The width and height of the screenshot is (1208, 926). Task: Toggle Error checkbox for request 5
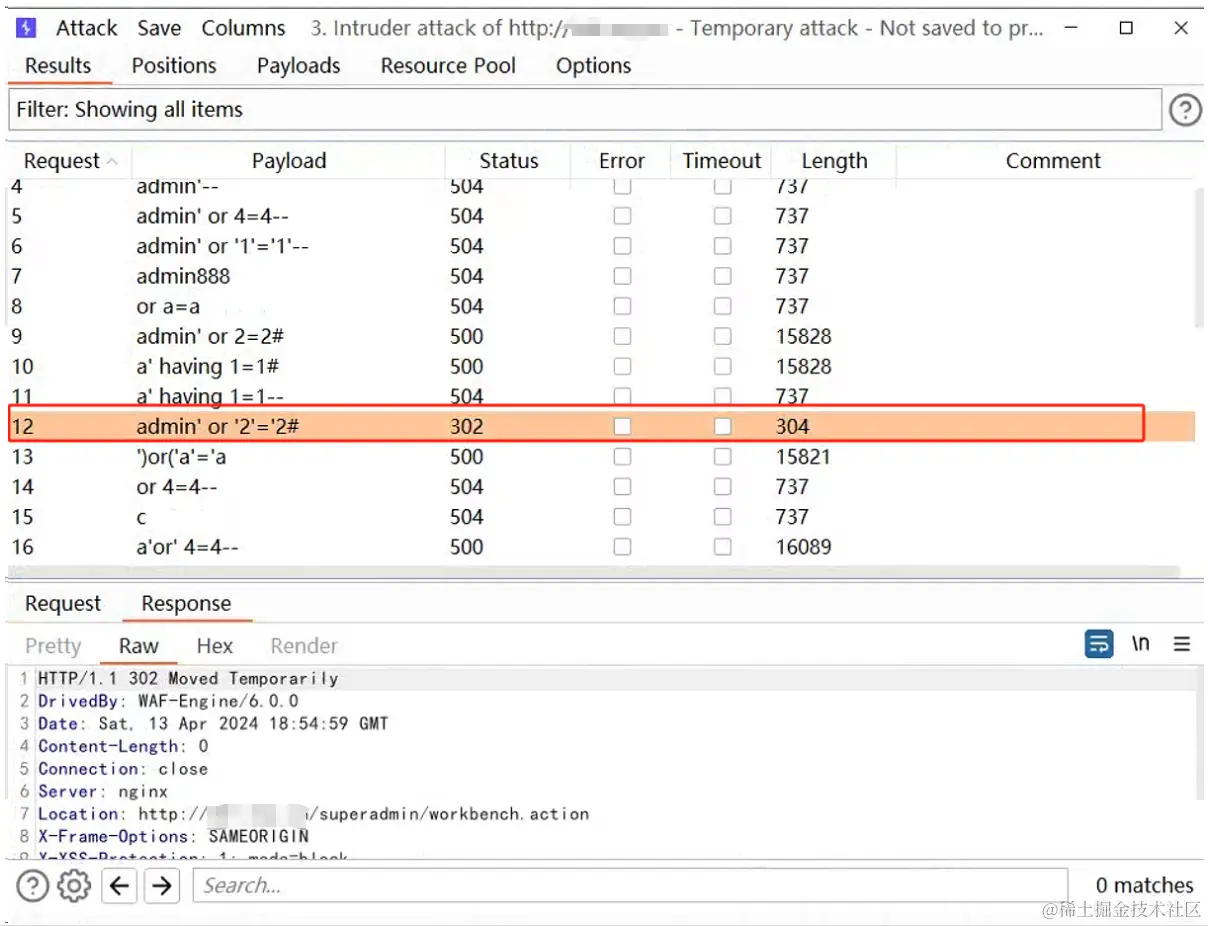(622, 216)
